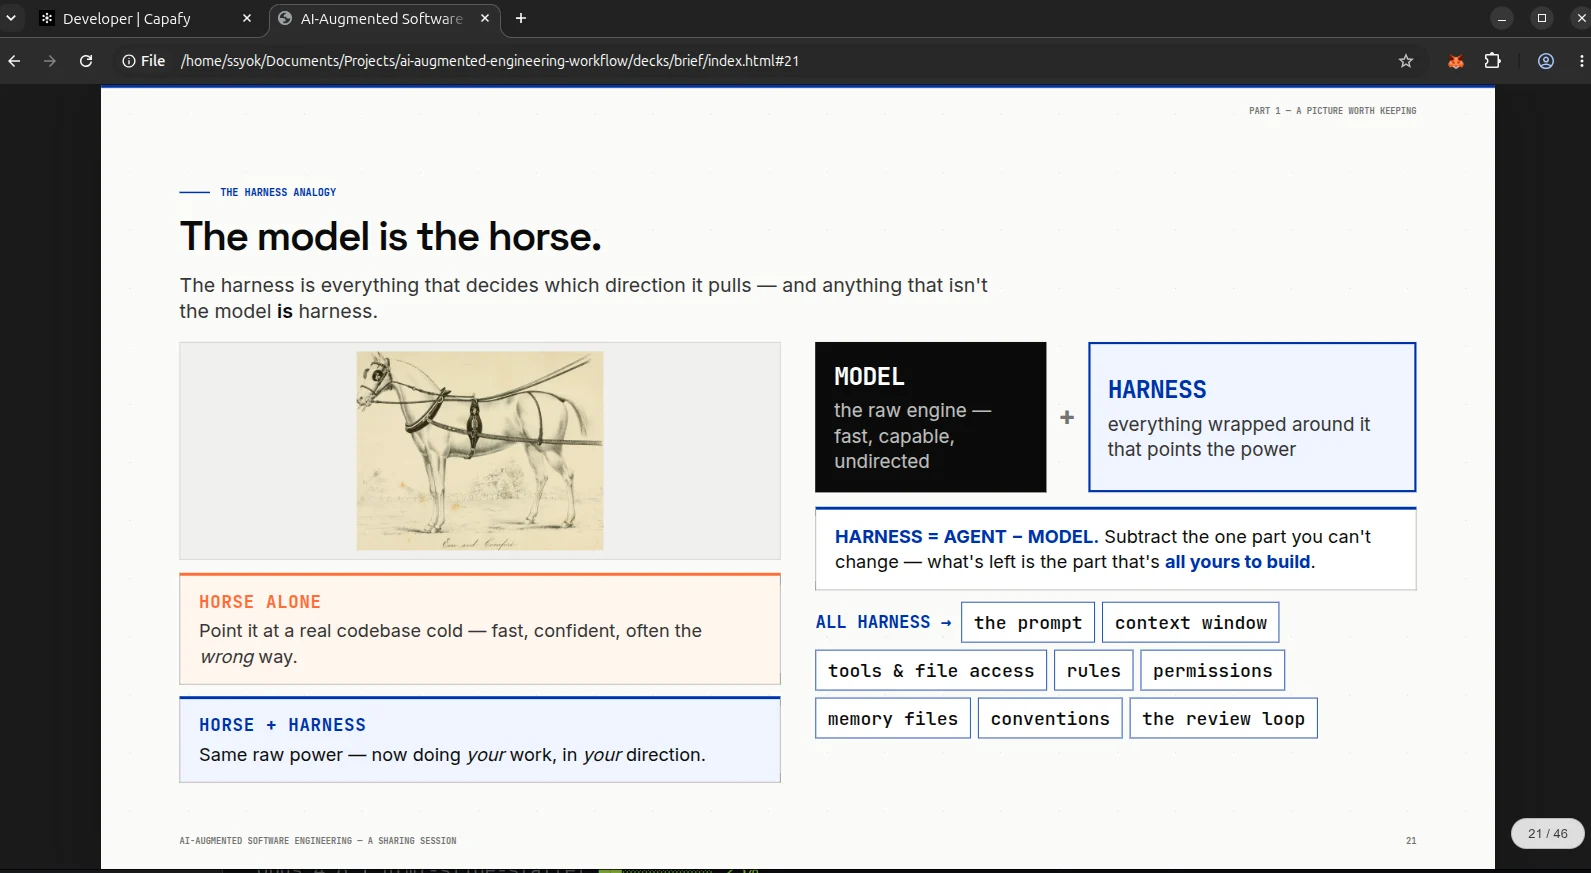This screenshot has width=1591, height=873.
Task: Select the AI-Augmented Software tab
Action: coord(385,18)
